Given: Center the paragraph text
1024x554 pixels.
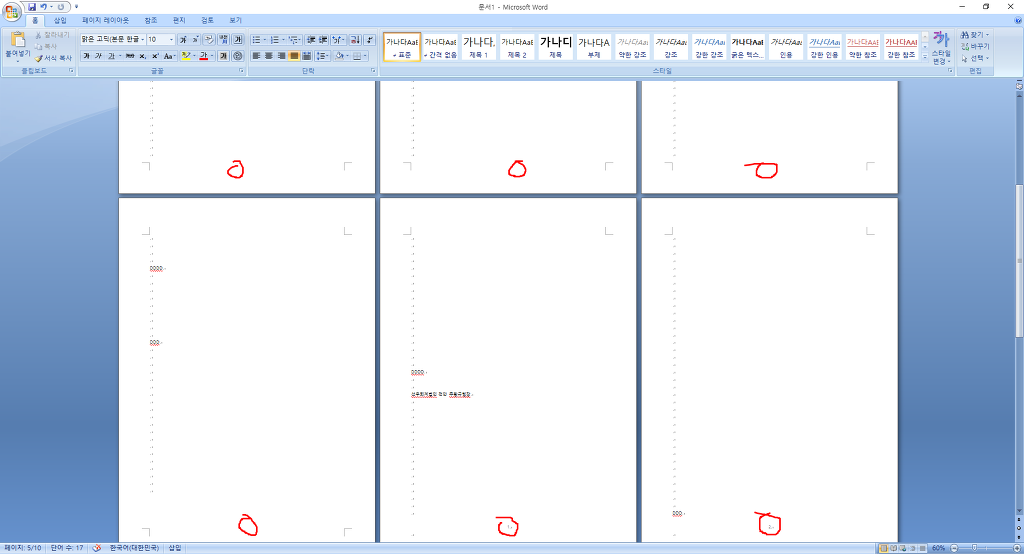Looking at the screenshot, I should pos(268,56).
